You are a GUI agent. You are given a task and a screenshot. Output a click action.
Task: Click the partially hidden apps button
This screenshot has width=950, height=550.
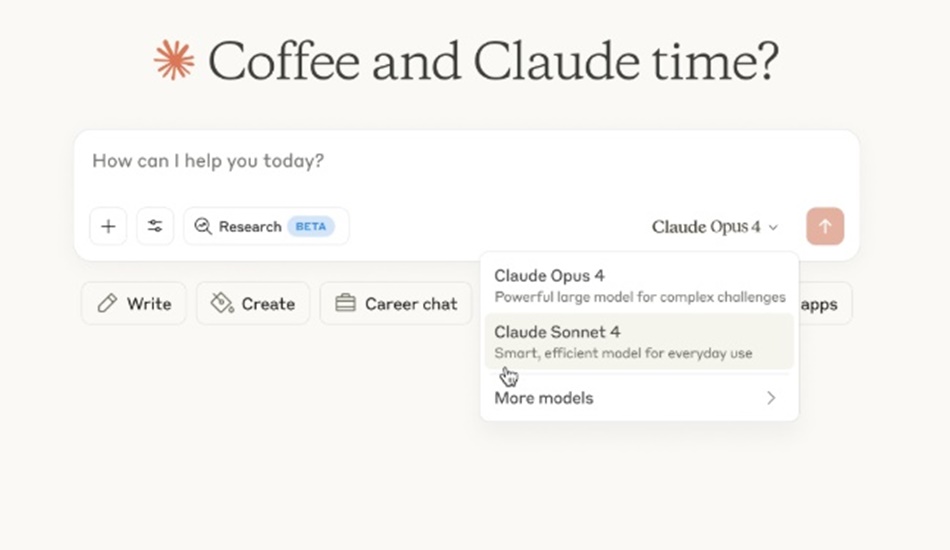[x=826, y=303]
